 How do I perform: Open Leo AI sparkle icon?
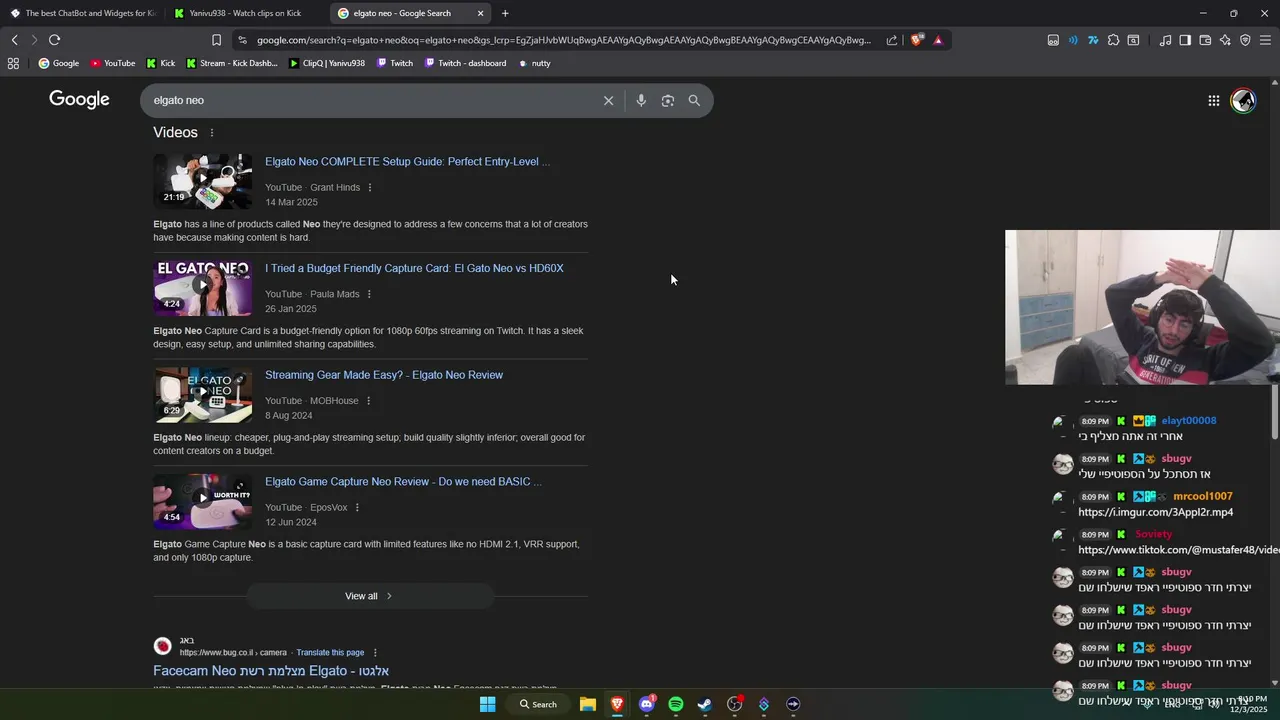pyautogui.click(x=1225, y=40)
